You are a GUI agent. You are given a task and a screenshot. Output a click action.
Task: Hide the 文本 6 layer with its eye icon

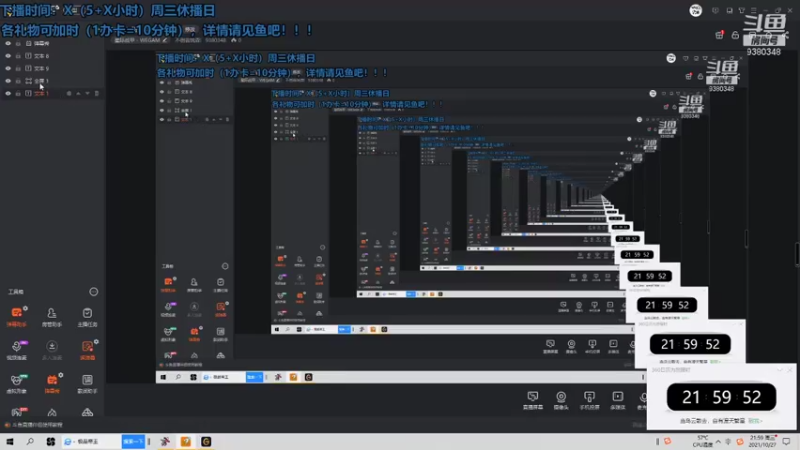pos(8,56)
